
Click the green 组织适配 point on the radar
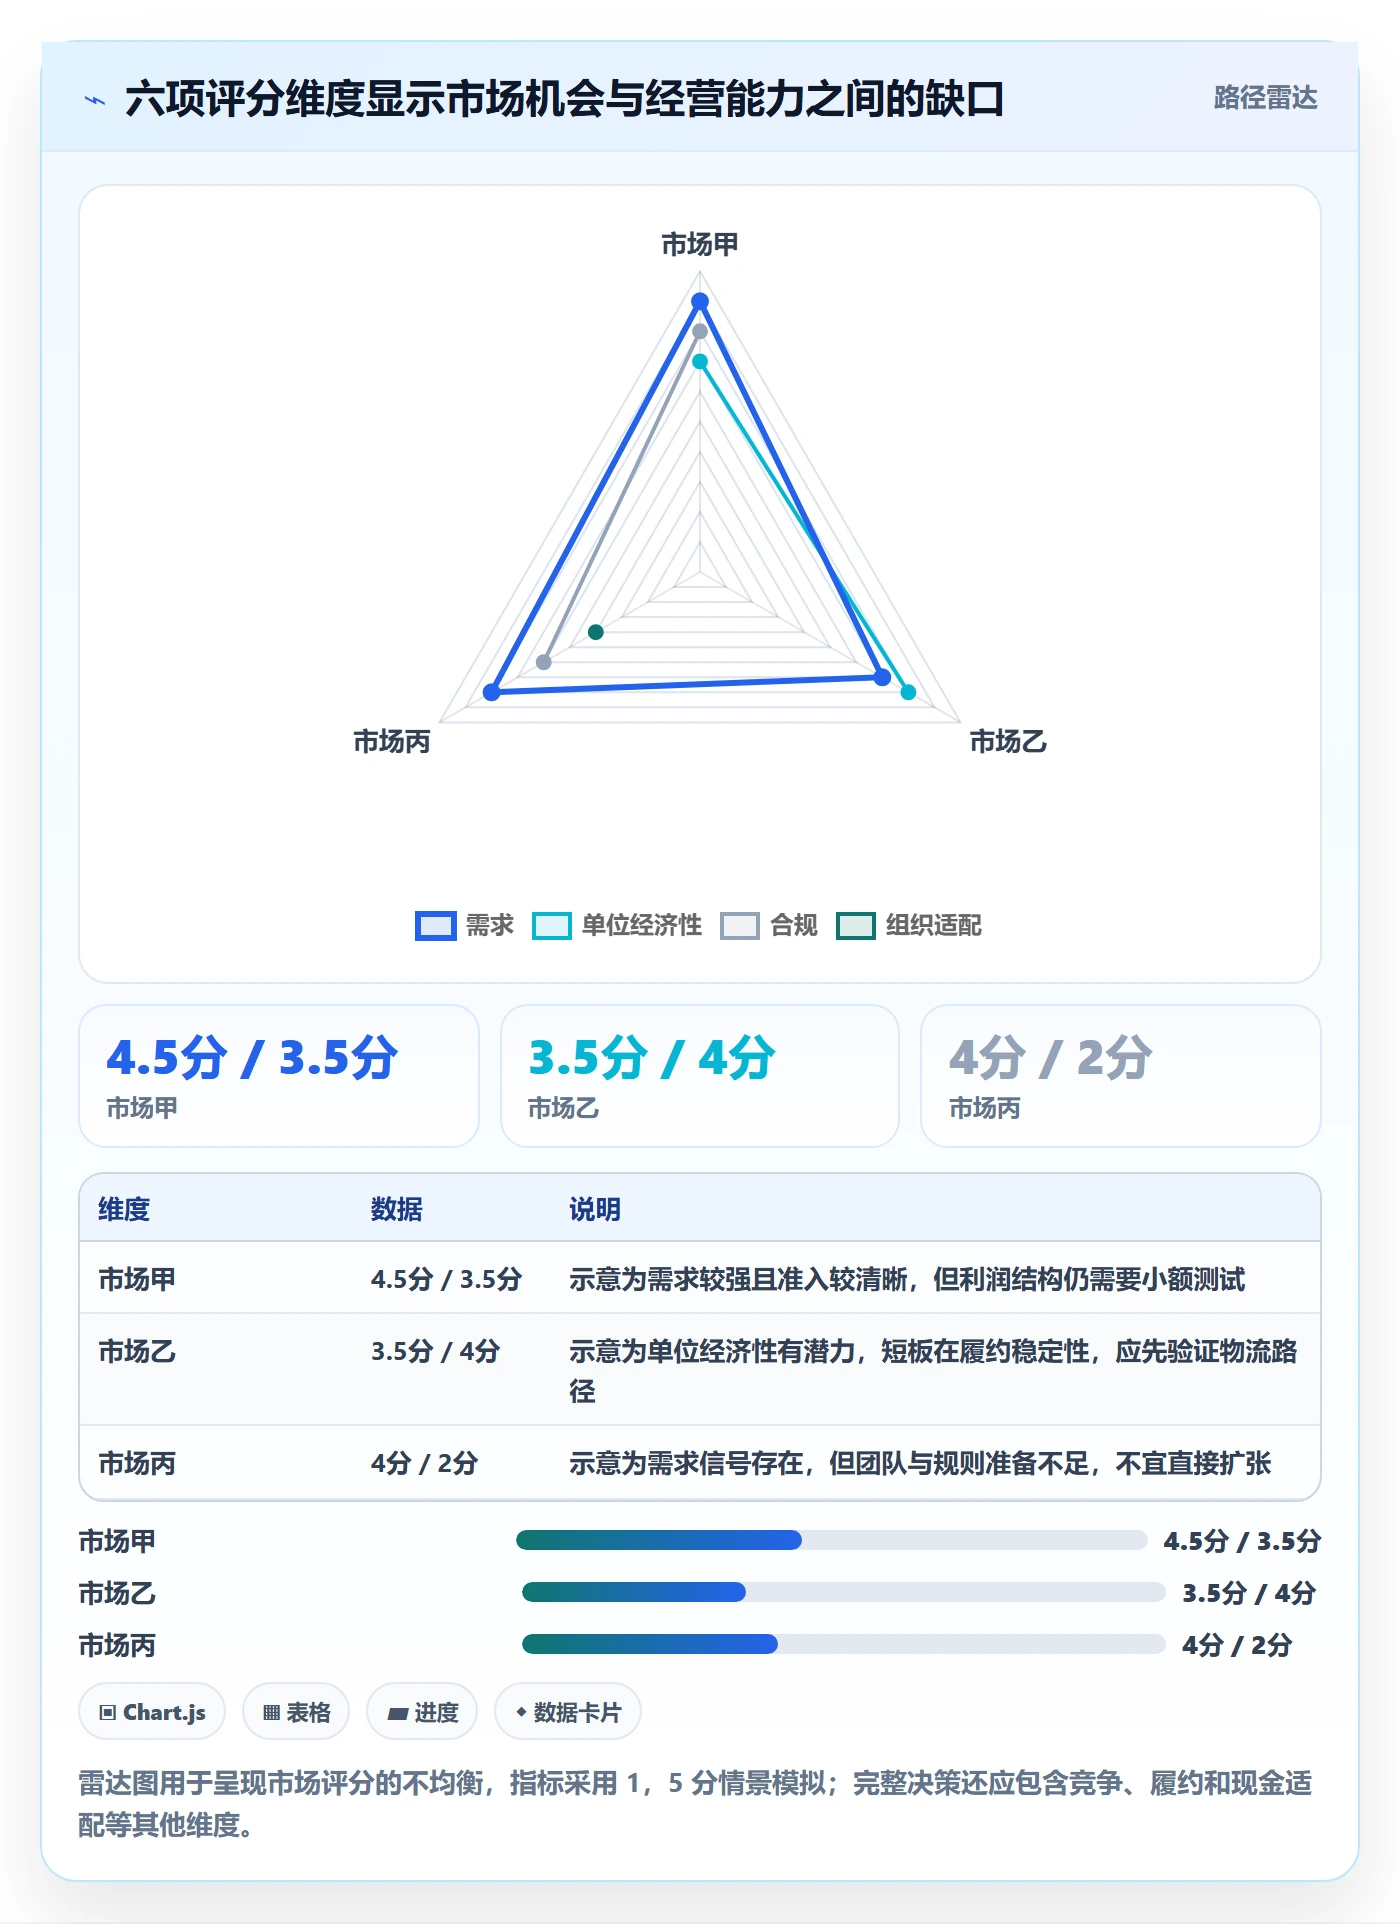pos(596,632)
